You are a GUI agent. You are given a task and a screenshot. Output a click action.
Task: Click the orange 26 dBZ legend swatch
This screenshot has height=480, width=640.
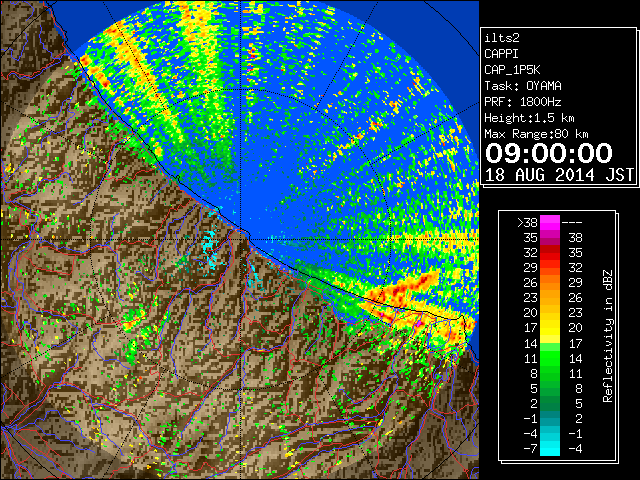550,282
